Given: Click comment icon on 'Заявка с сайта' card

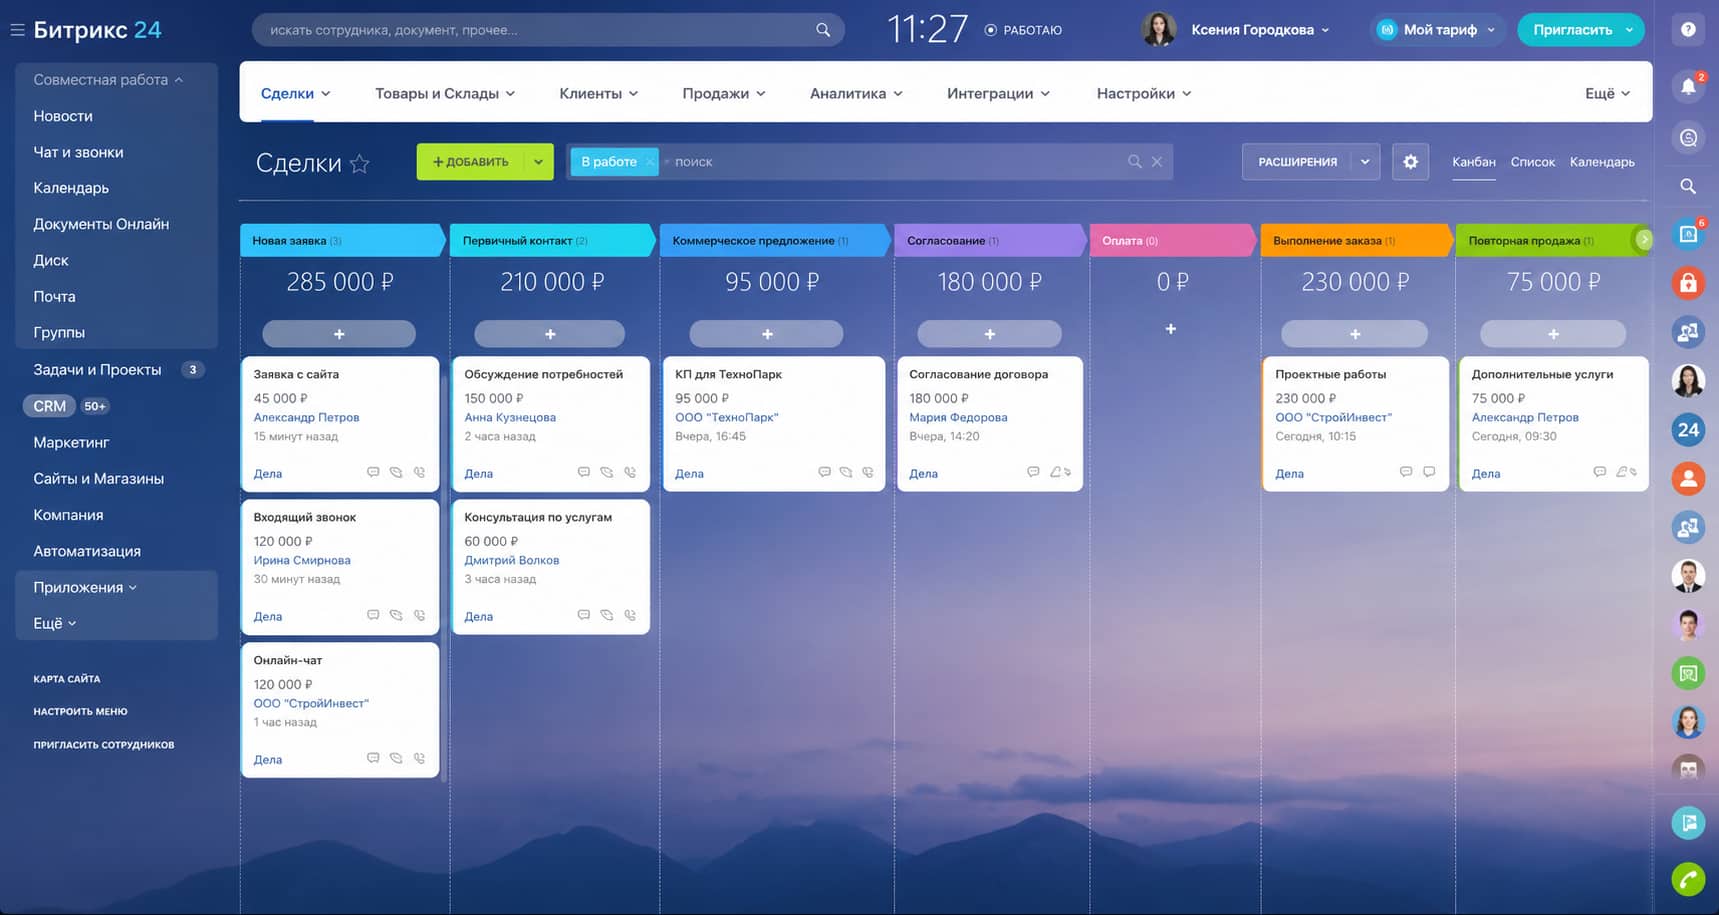Looking at the screenshot, I should [x=373, y=472].
